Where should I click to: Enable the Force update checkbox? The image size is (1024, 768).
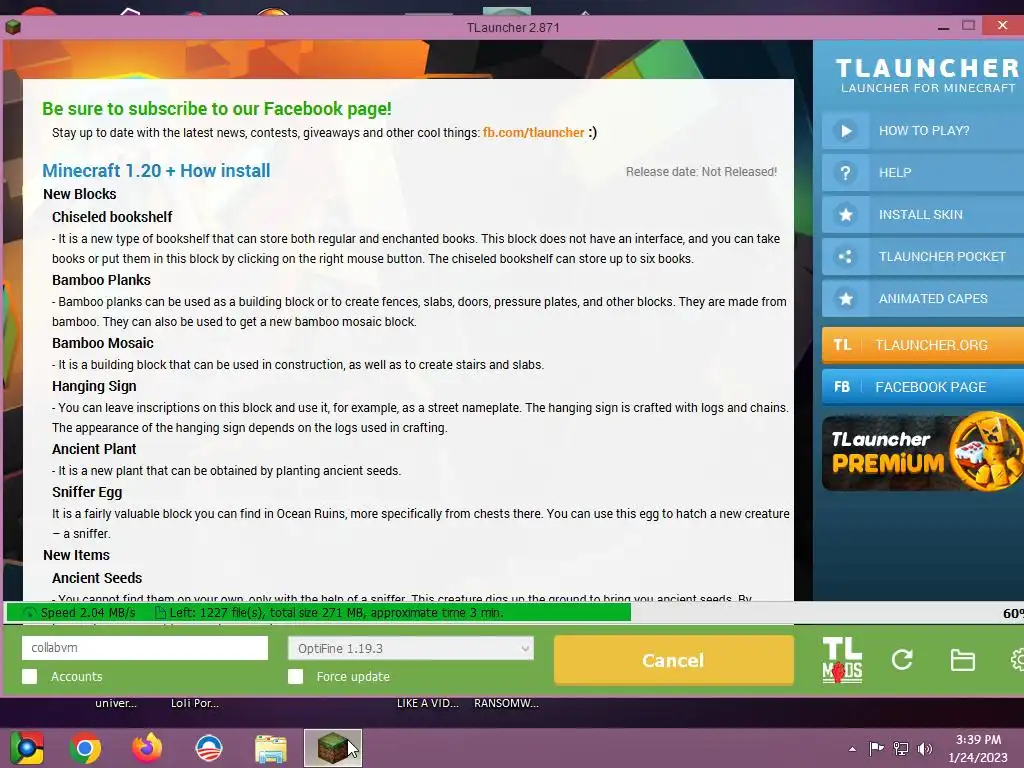[295, 677]
